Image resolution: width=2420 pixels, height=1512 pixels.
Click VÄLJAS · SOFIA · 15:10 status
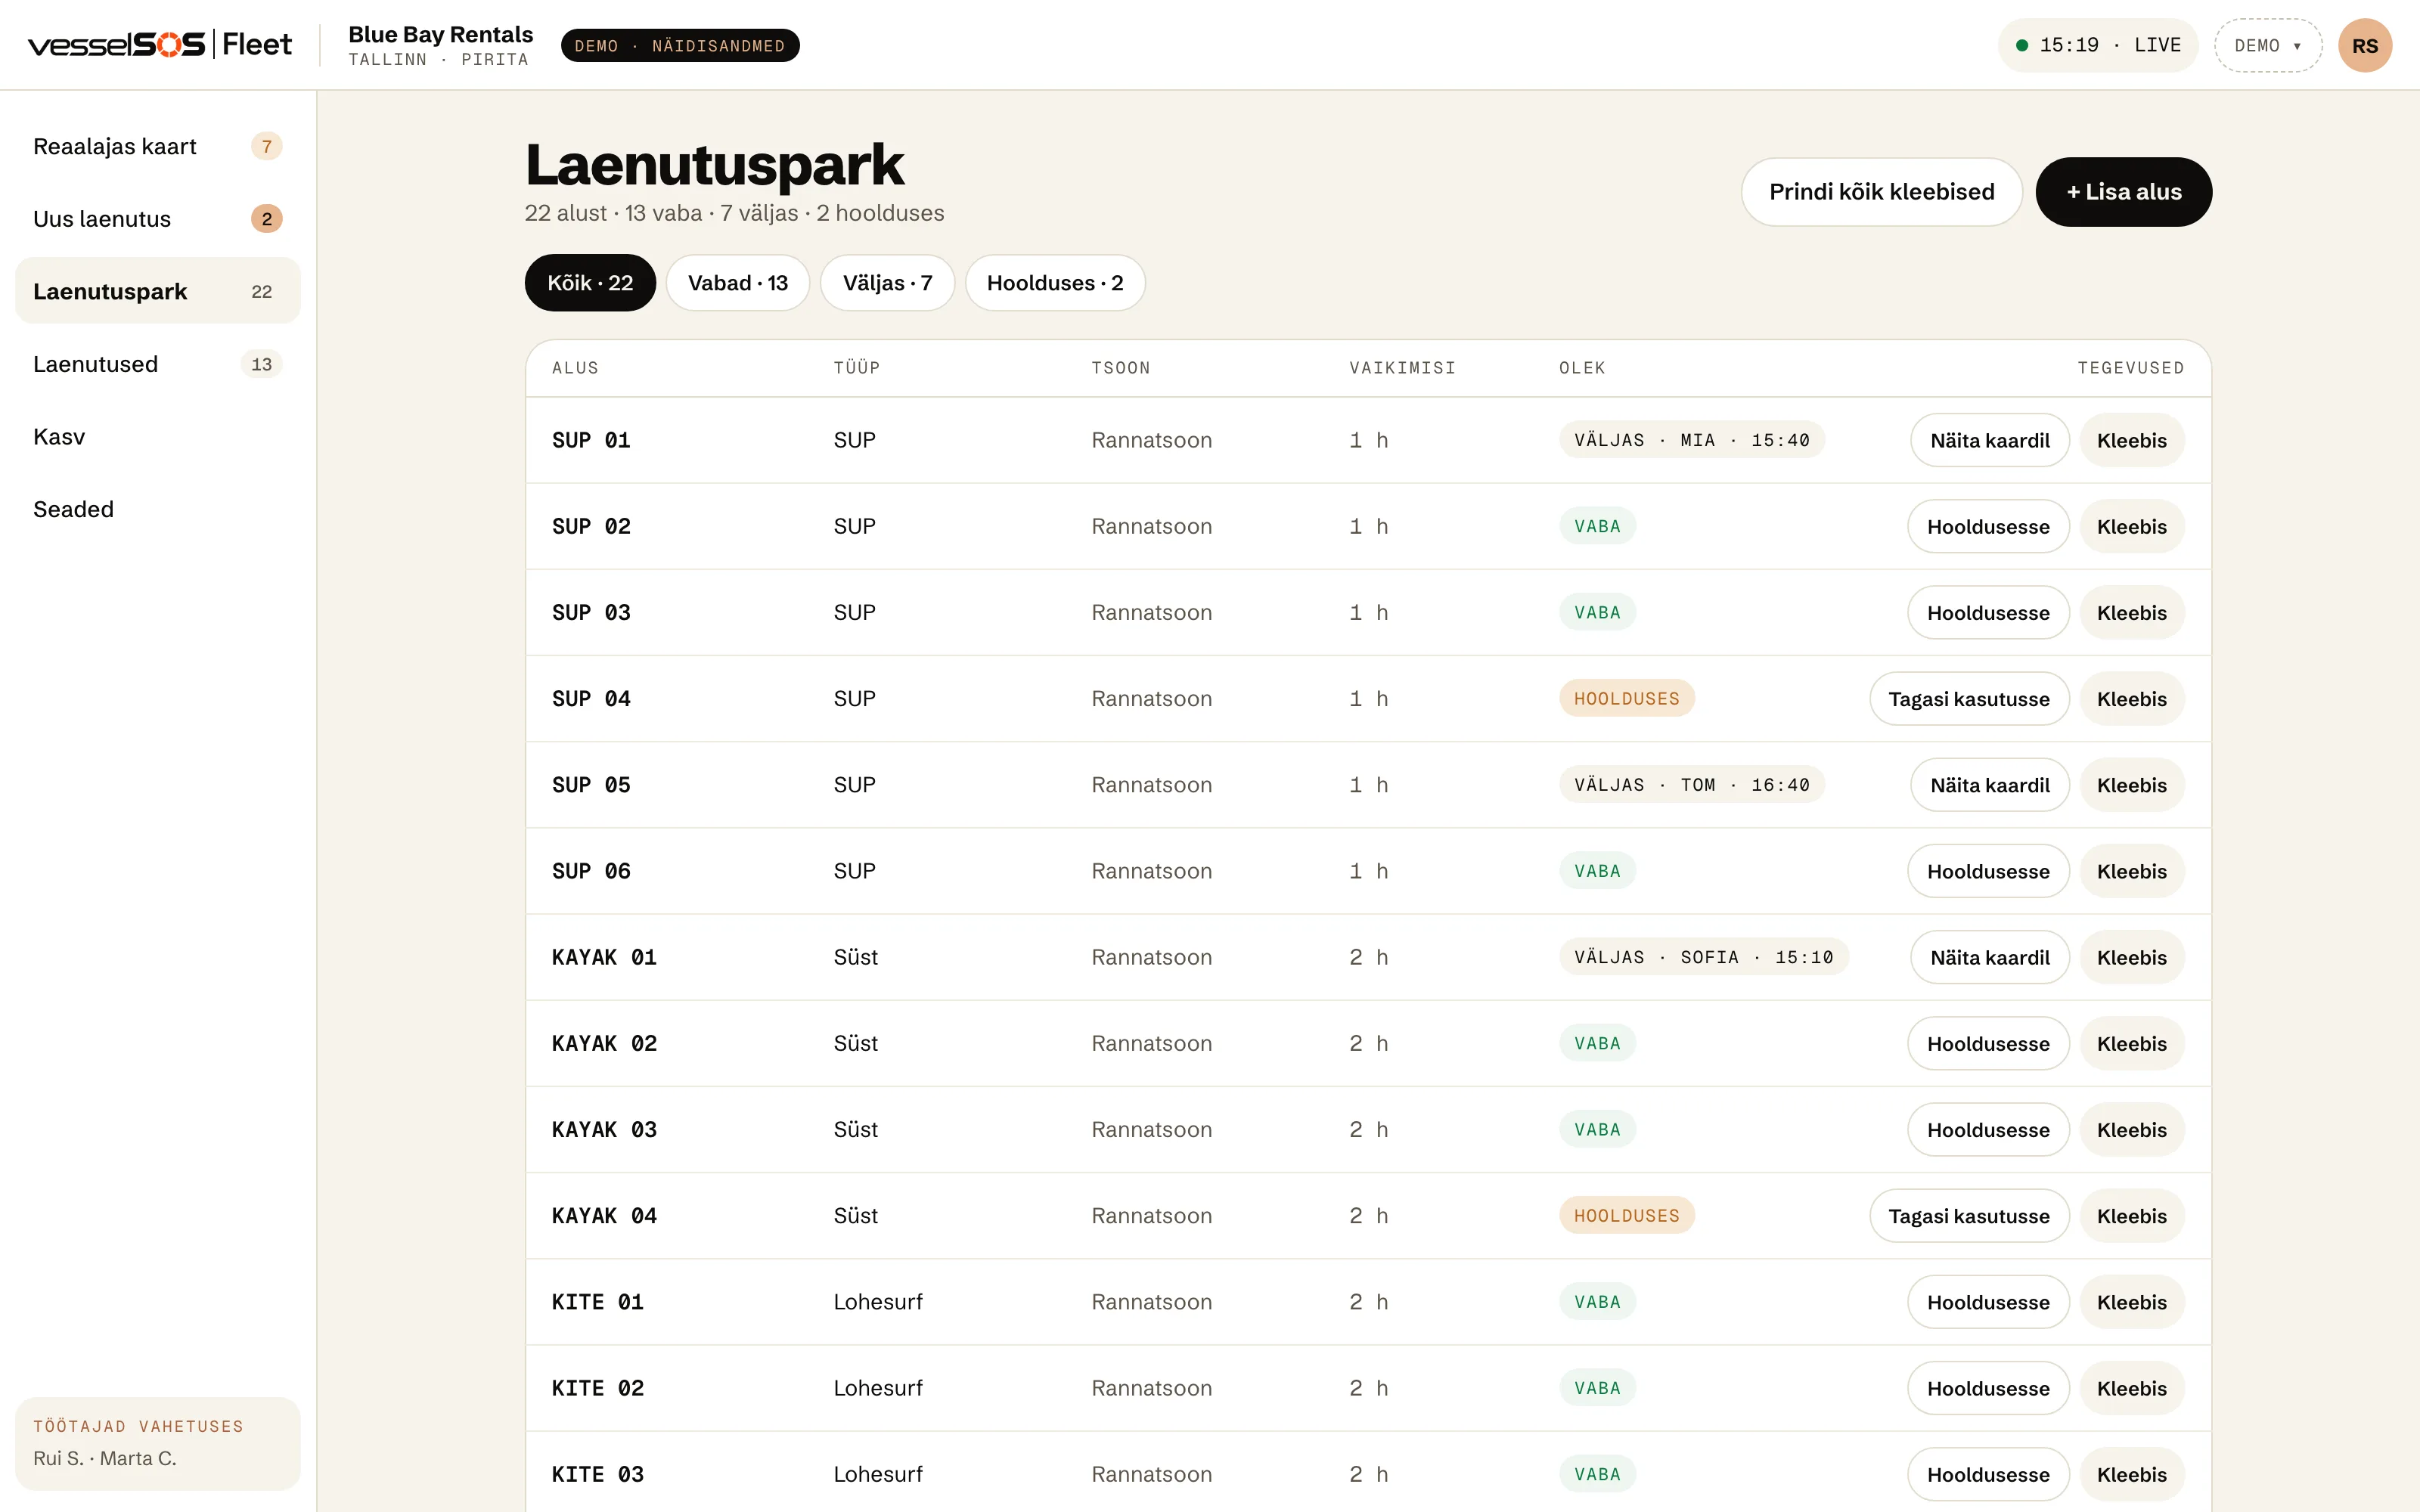(1703, 957)
